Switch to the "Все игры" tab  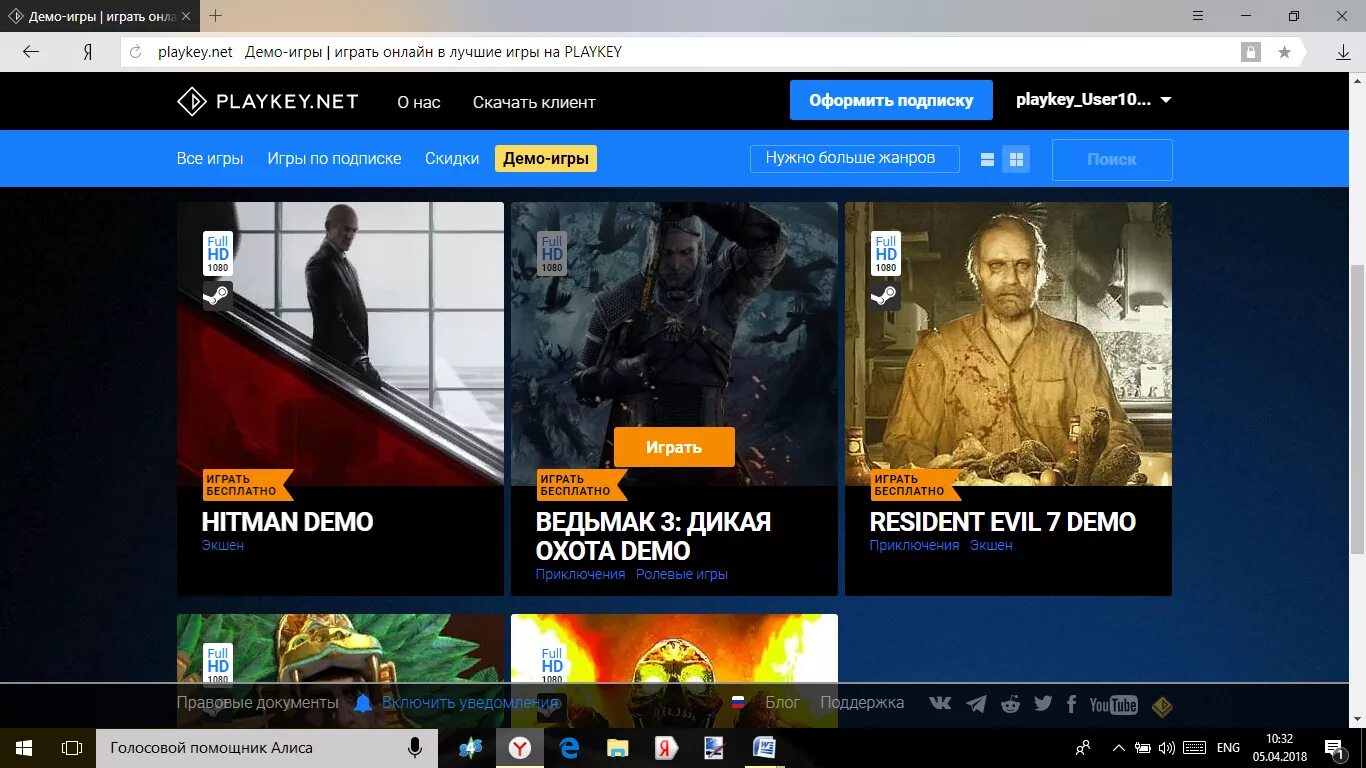(x=209, y=157)
